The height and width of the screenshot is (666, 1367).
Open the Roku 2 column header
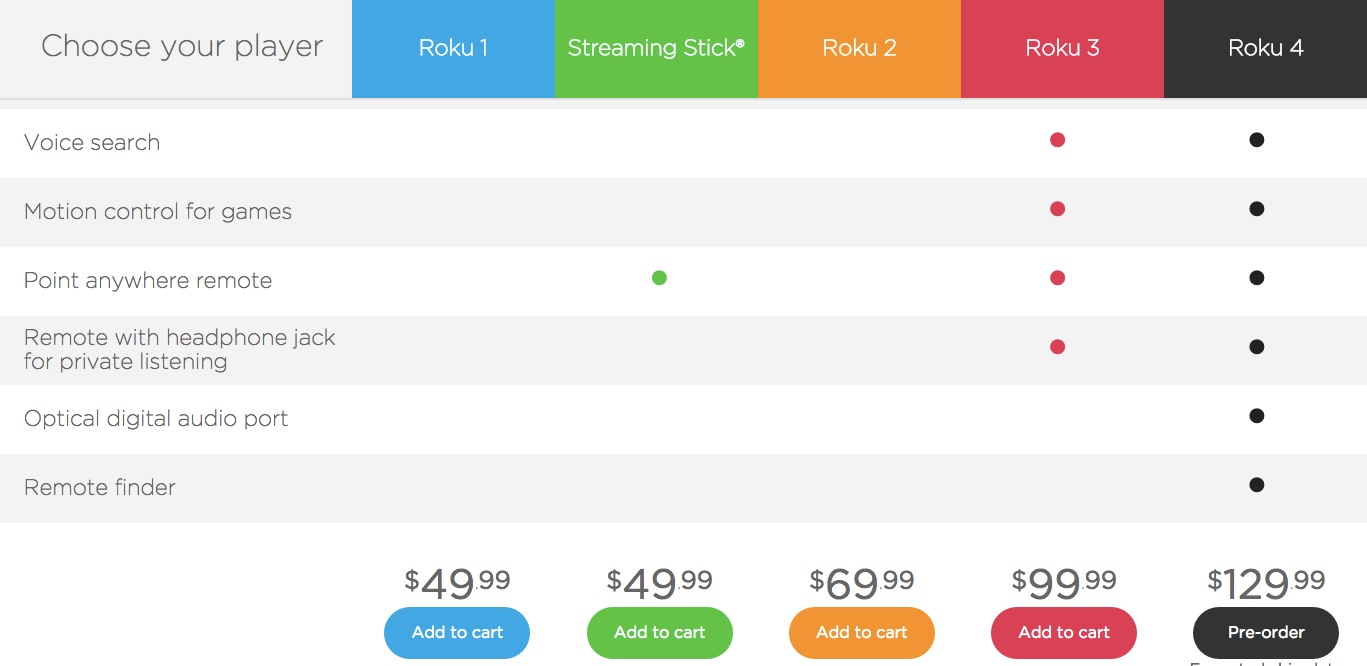859,48
